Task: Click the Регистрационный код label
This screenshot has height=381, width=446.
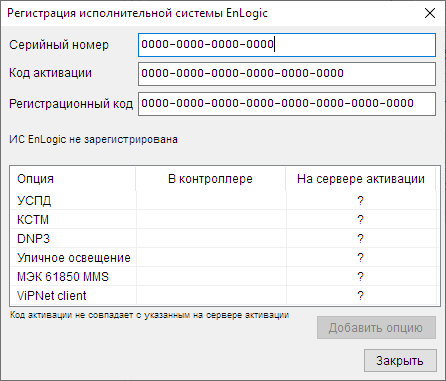Action: 71,104
